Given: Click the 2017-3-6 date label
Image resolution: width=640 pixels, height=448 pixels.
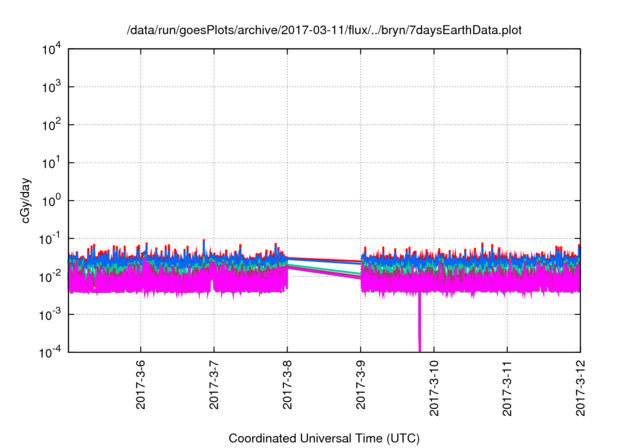Looking at the screenshot, I should point(140,384).
